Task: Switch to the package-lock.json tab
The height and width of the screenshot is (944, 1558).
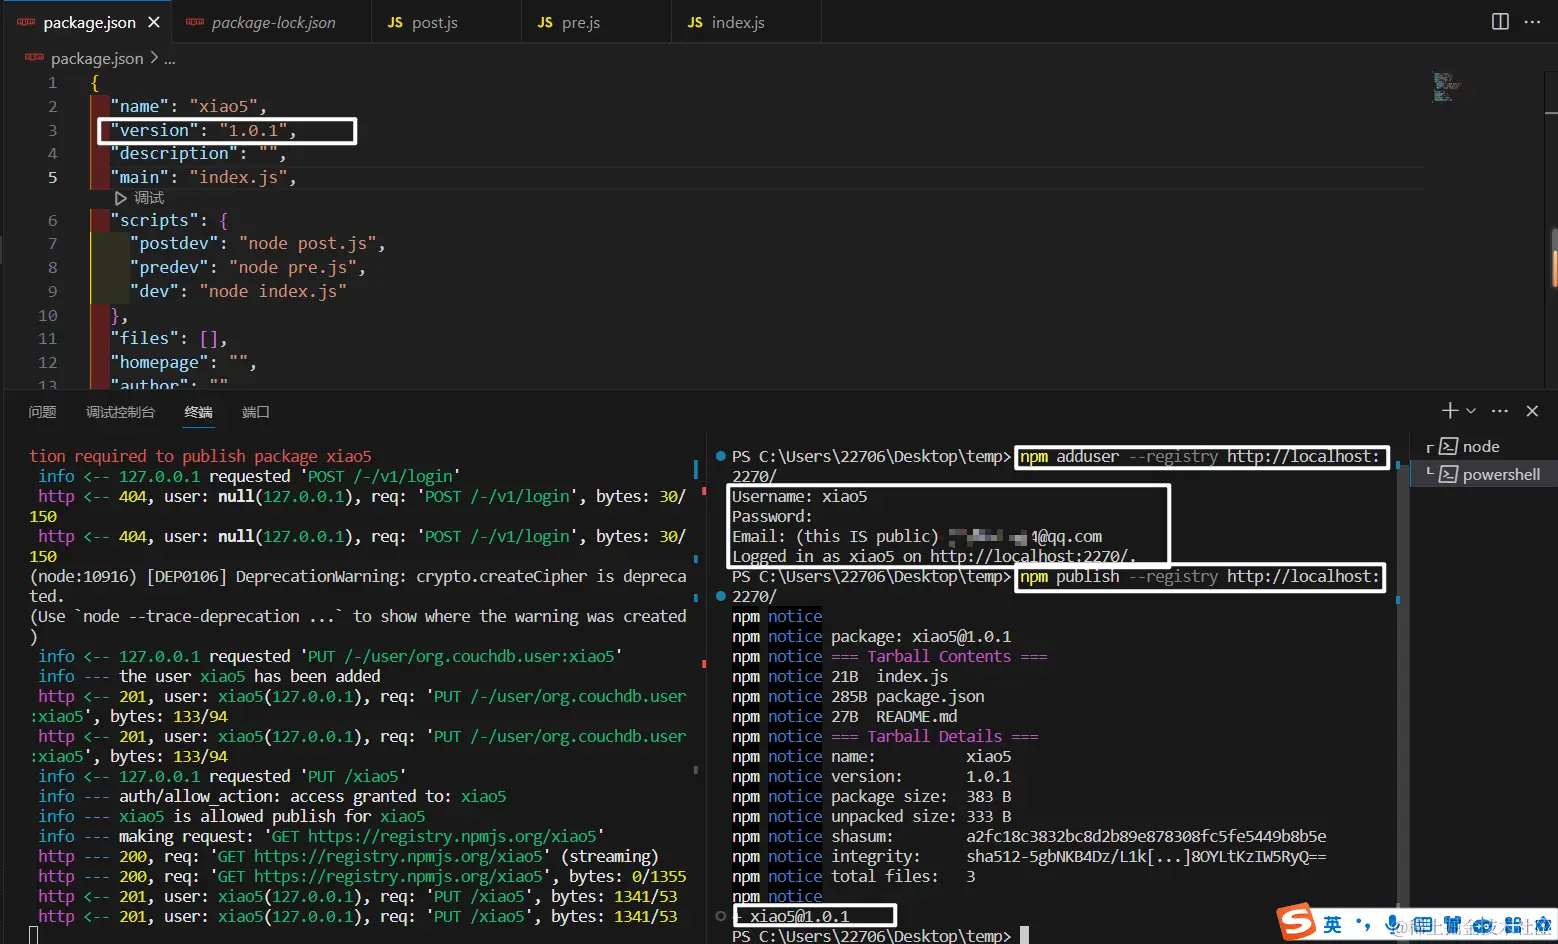Action: (x=273, y=22)
